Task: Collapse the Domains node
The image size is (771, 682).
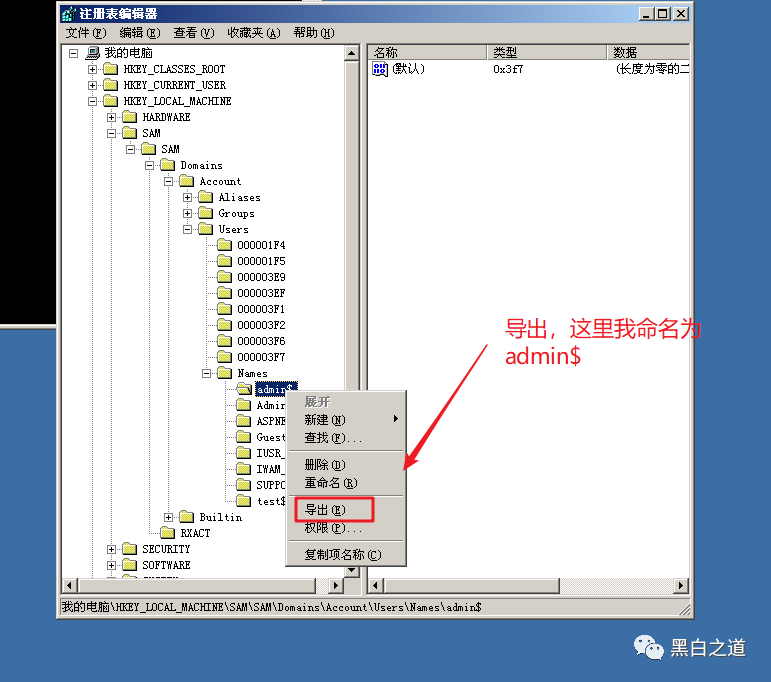Action: click(x=149, y=166)
